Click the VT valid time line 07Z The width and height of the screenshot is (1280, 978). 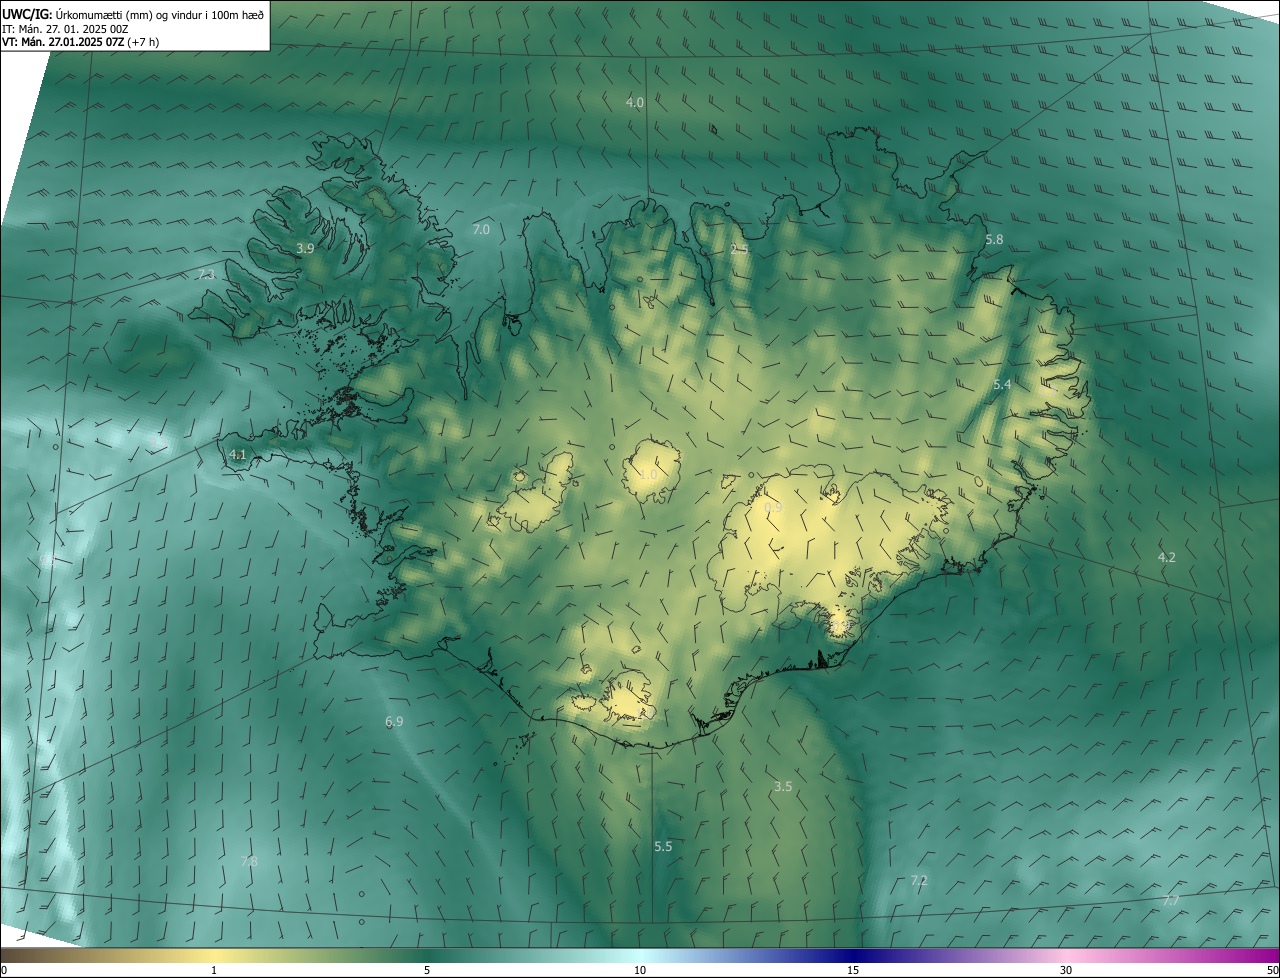pos(81,42)
